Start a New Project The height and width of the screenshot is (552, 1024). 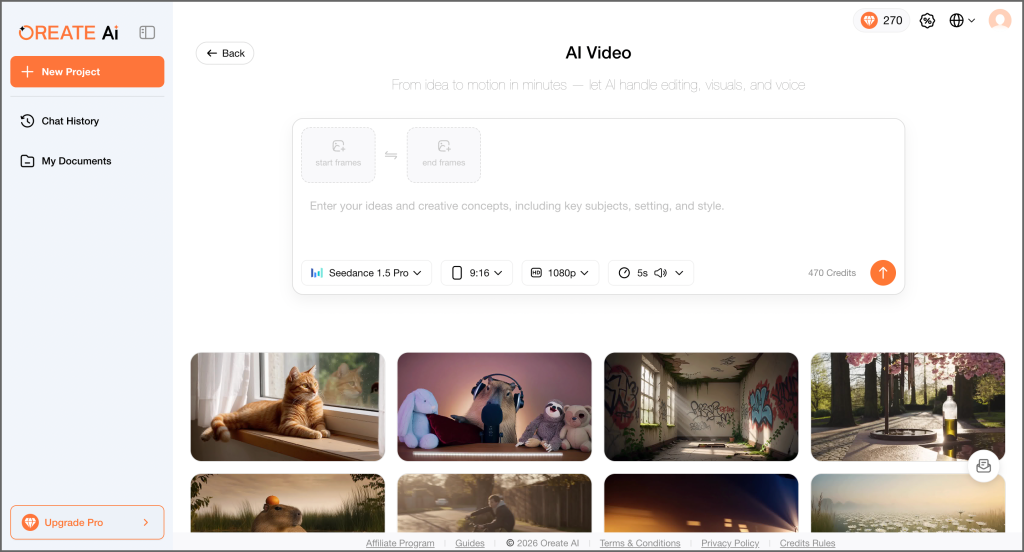point(87,72)
